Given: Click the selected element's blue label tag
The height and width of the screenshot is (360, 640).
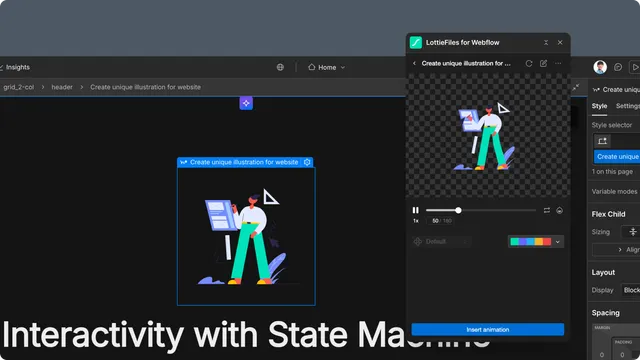Looking at the screenshot, I should (x=245, y=162).
